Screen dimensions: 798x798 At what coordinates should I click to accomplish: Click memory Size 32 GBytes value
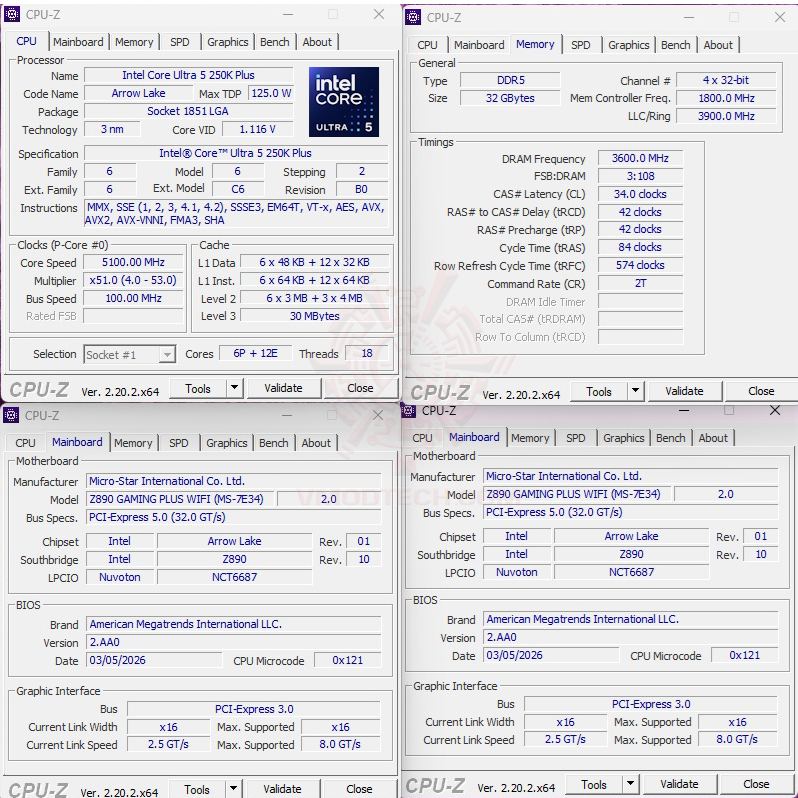point(510,98)
